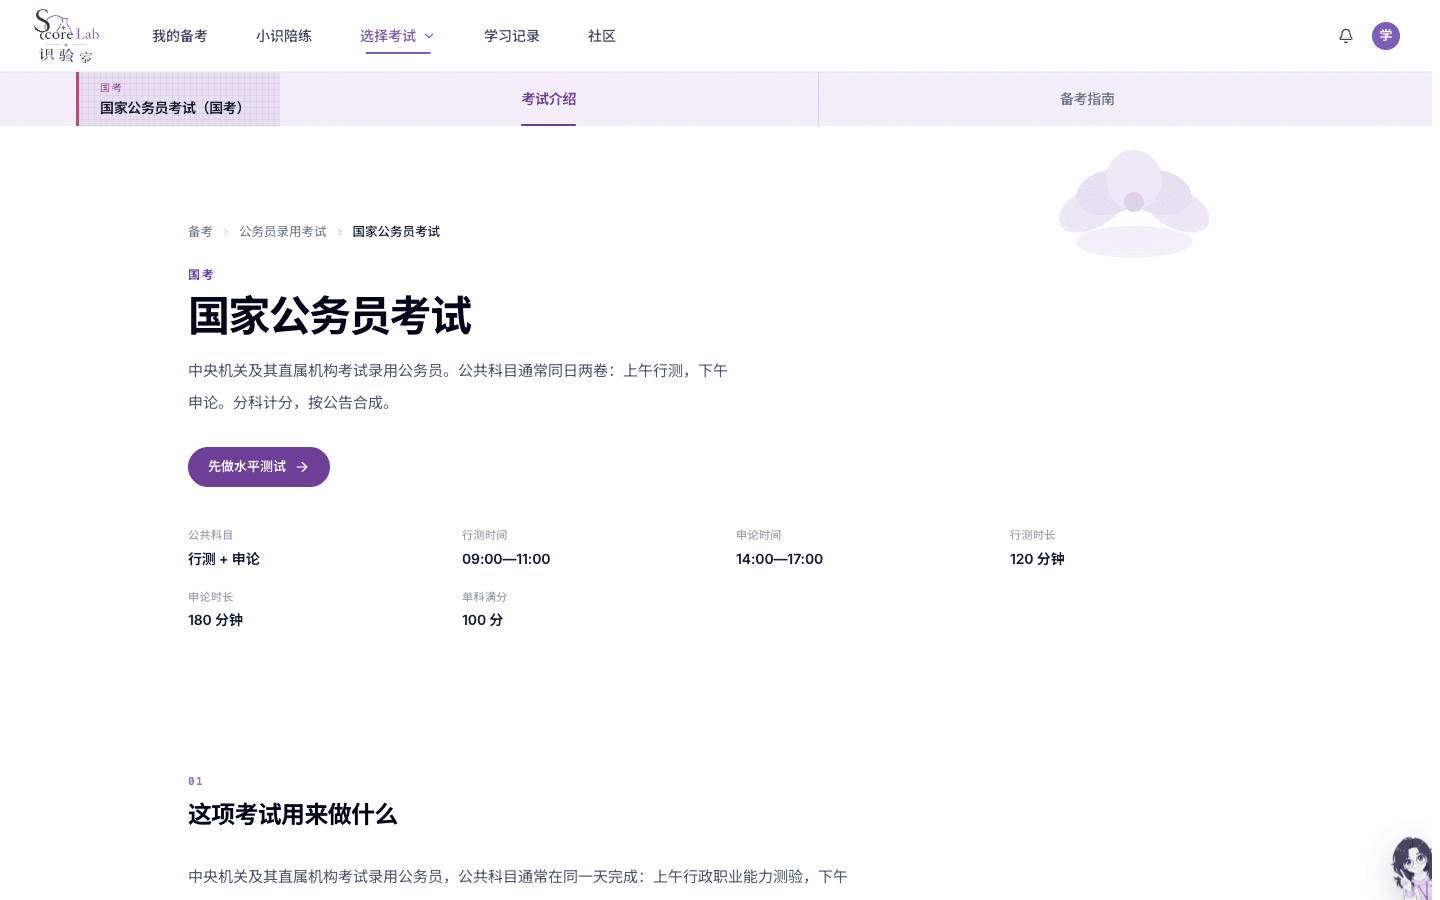Open the assistant mascot avatar
Viewport: 1440px width, 900px height.
[1412, 867]
